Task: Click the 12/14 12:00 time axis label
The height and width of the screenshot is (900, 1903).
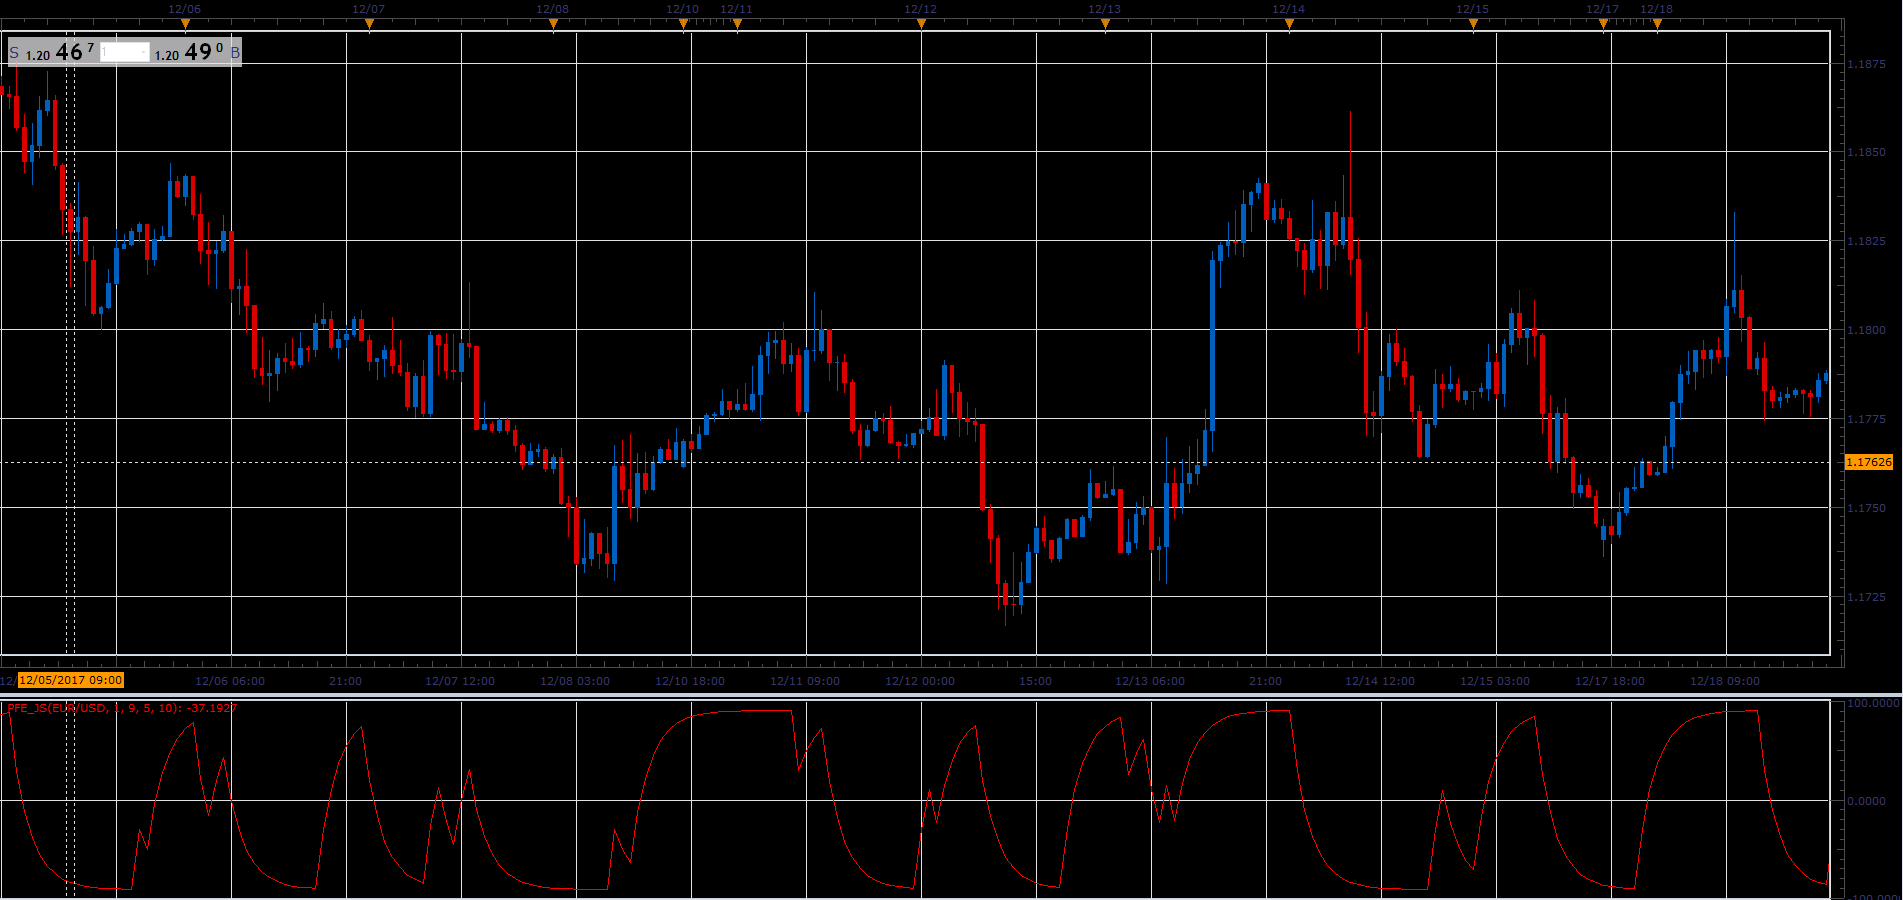Action: click(x=1380, y=681)
